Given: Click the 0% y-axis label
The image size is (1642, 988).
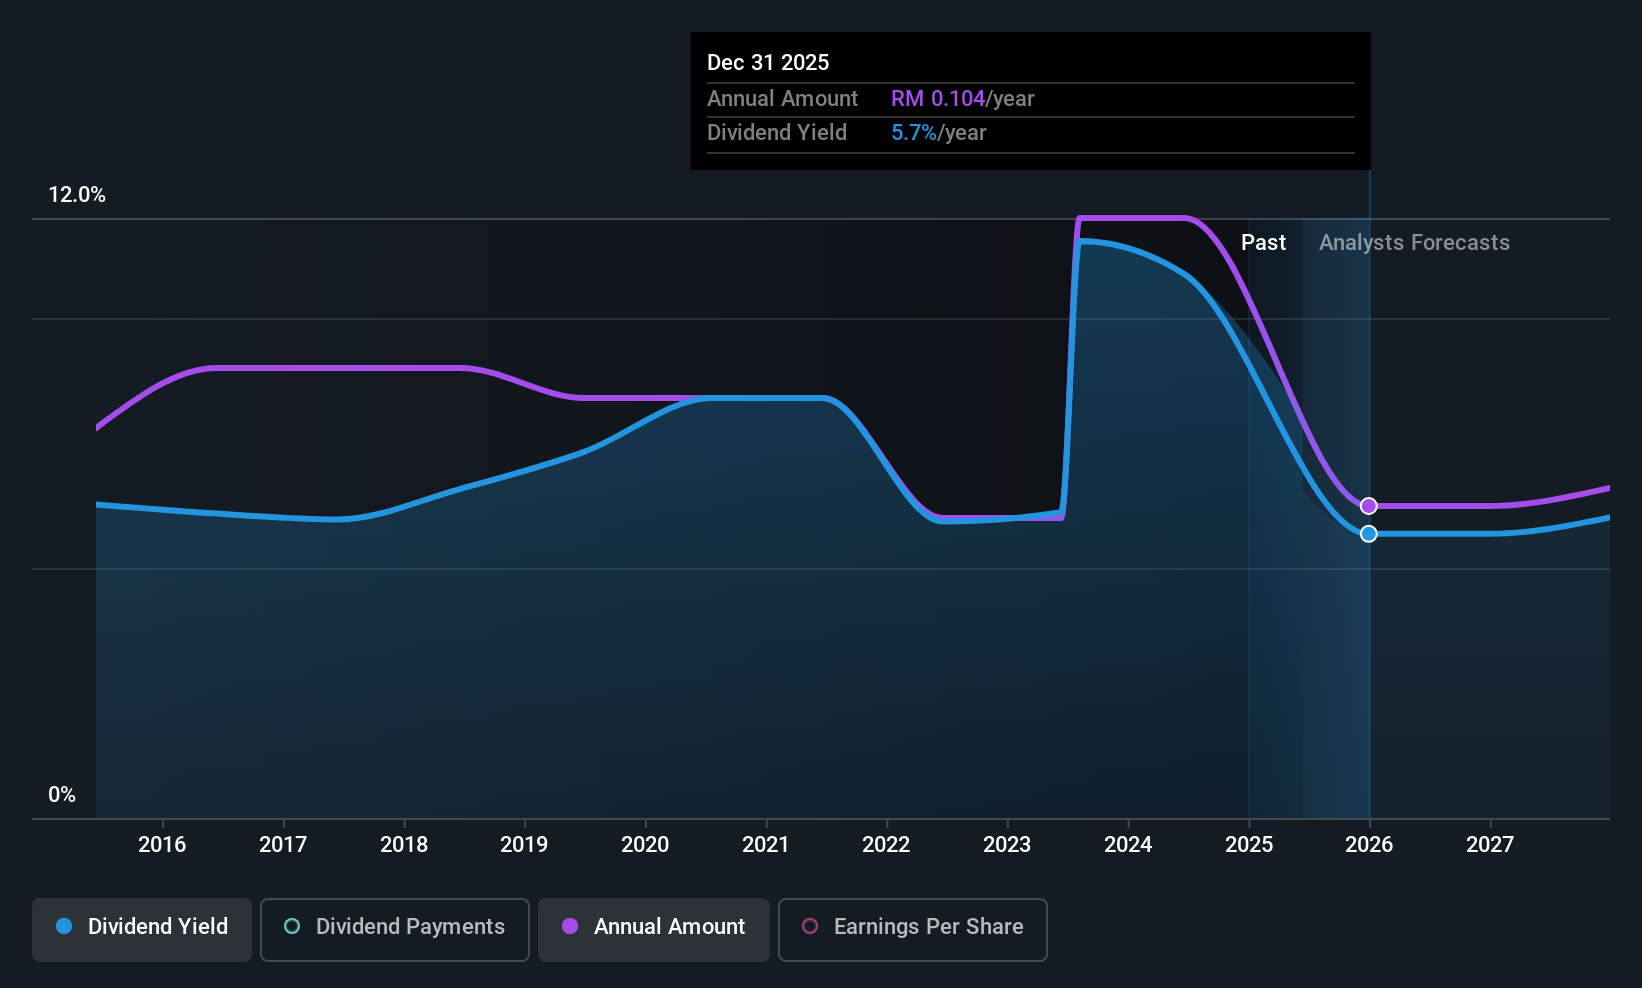Looking at the screenshot, I should click(x=62, y=795).
